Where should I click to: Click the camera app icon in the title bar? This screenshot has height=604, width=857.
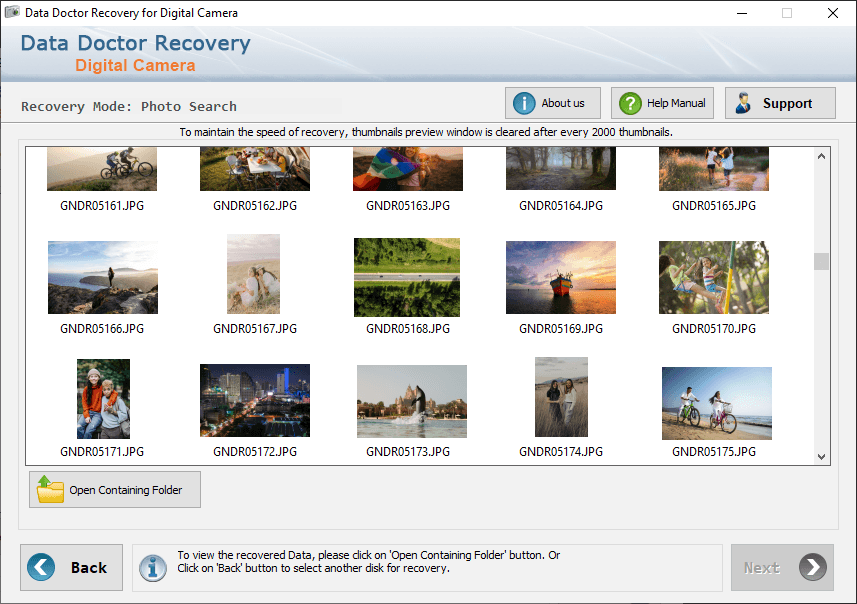pyautogui.click(x=12, y=12)
